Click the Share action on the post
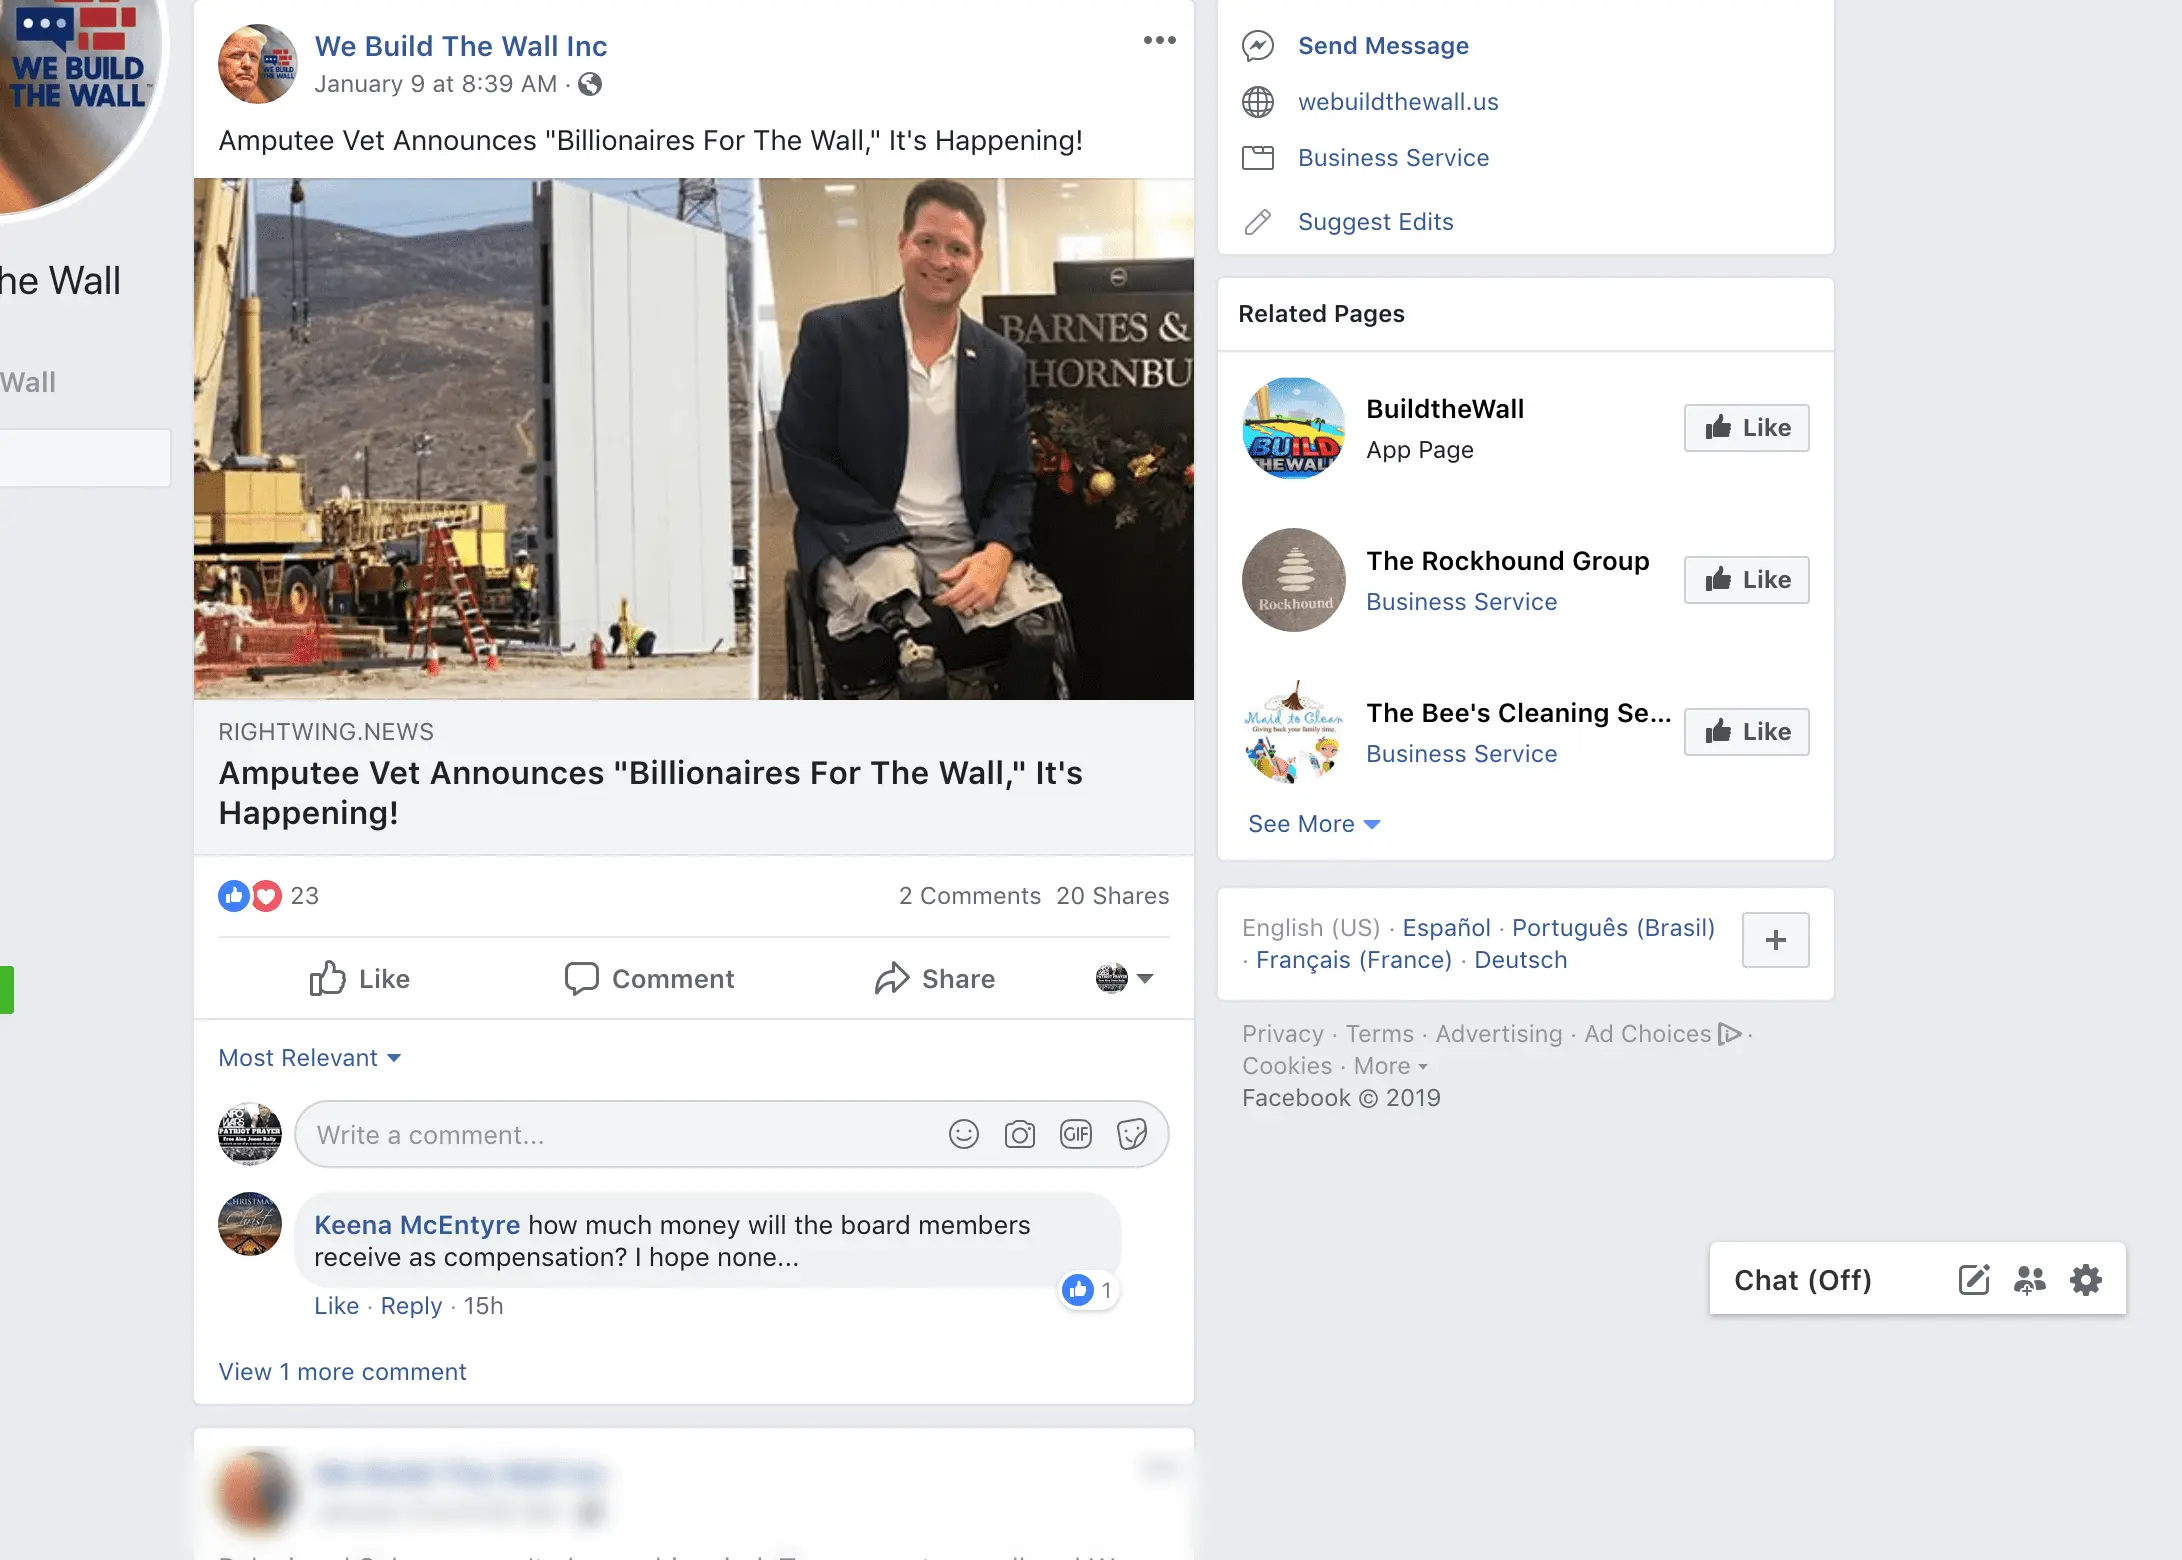 pyautogui.click(x=935, y=978)
